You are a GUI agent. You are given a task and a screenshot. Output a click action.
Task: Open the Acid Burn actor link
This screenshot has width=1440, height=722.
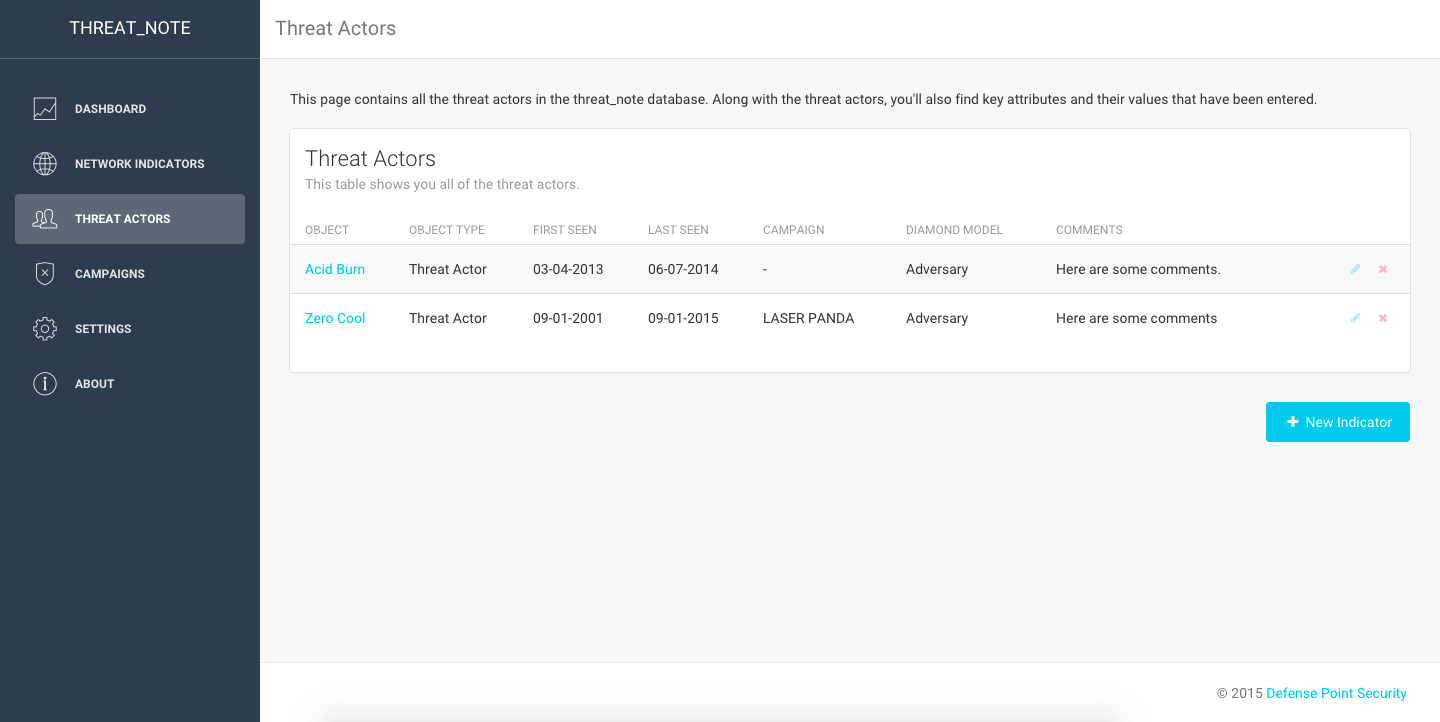click(x=335, y=269)
